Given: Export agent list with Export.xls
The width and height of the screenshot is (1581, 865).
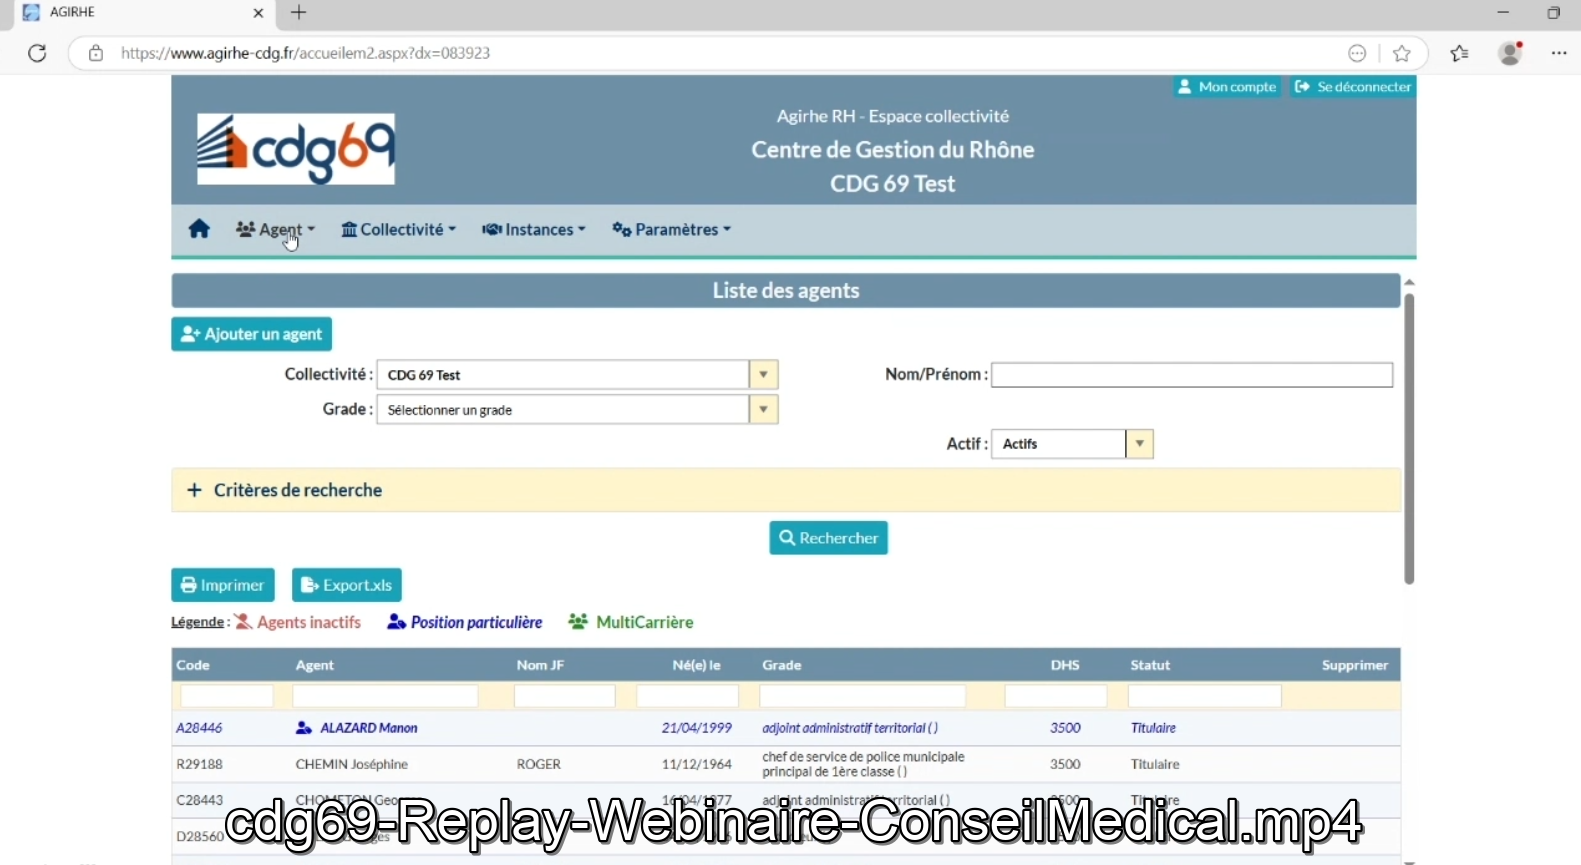Looking at the screenshot, I should pyautogui.click(x=346, y=585).
